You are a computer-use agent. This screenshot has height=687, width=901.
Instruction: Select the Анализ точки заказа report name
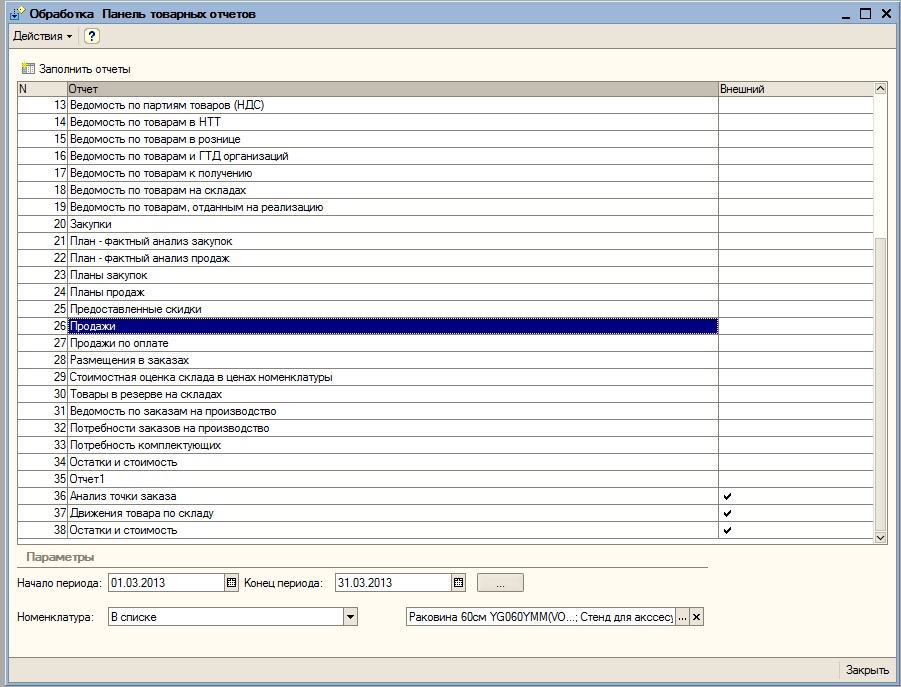(x=393, y=496)
